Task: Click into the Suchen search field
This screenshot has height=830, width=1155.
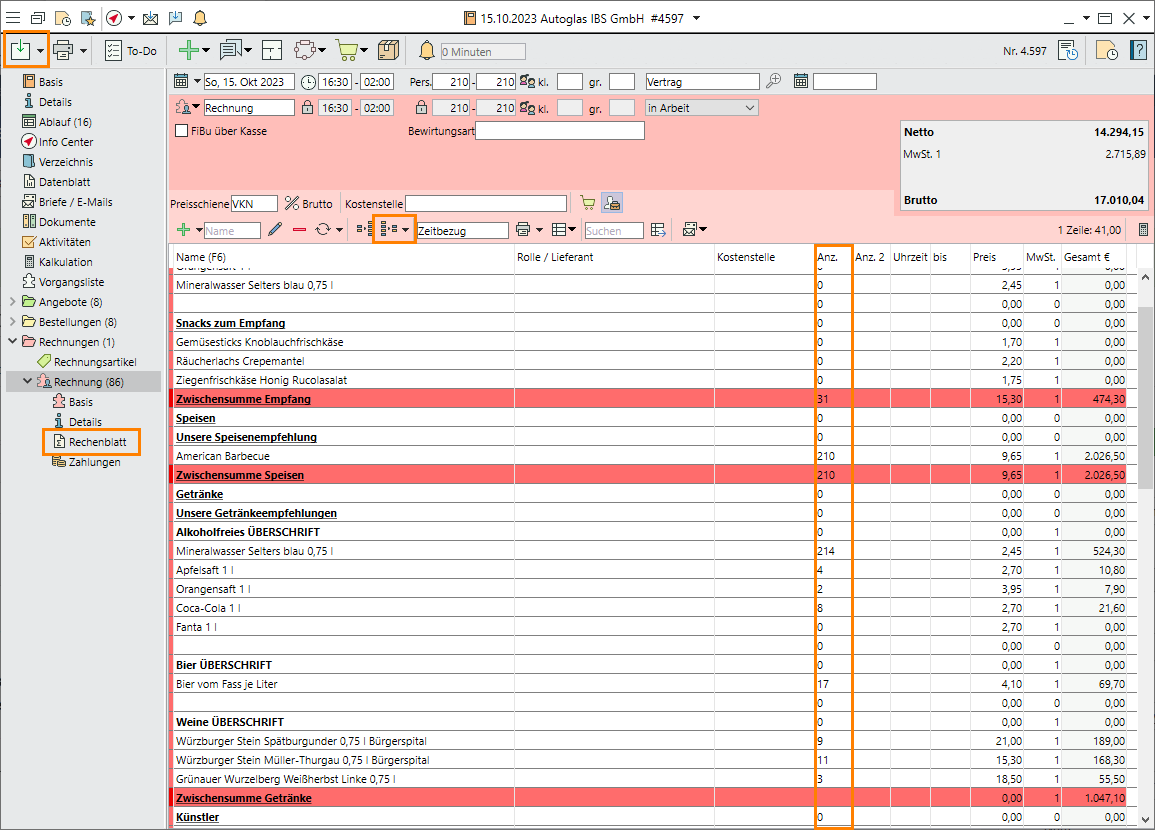Action: click(x=613, y=231)
